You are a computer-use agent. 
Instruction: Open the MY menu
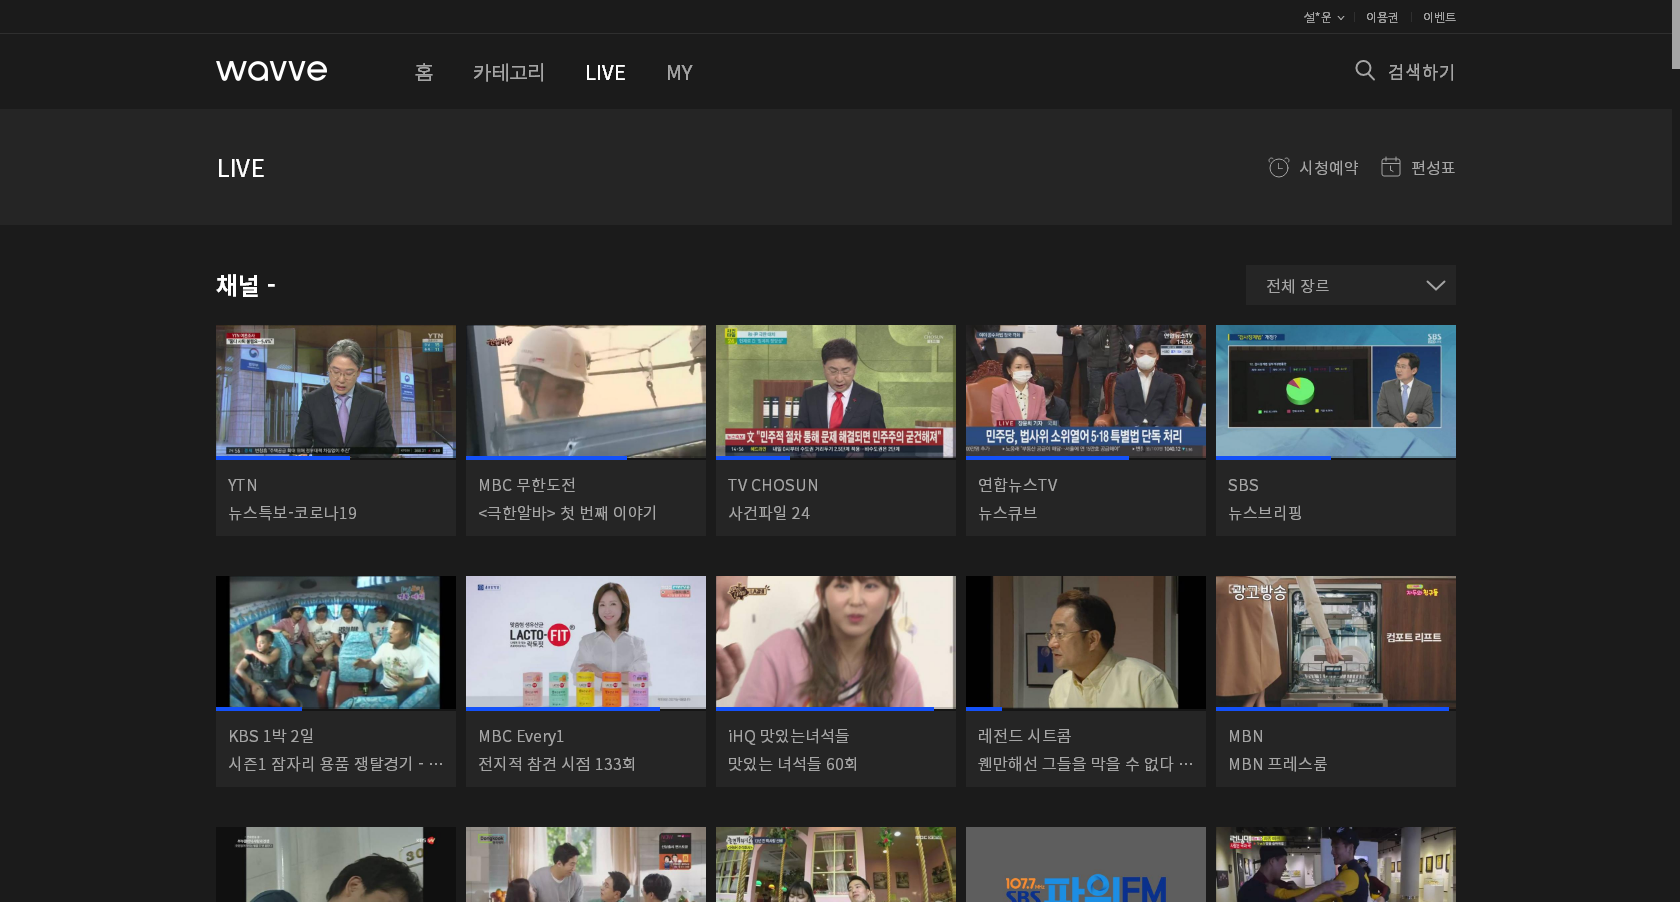[679, 72]
